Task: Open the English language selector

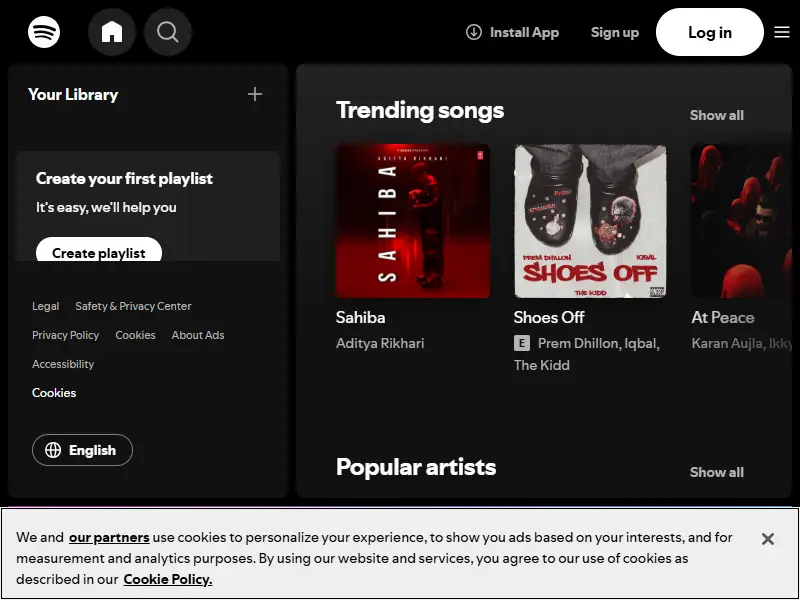Action: [x=82, y=450]
